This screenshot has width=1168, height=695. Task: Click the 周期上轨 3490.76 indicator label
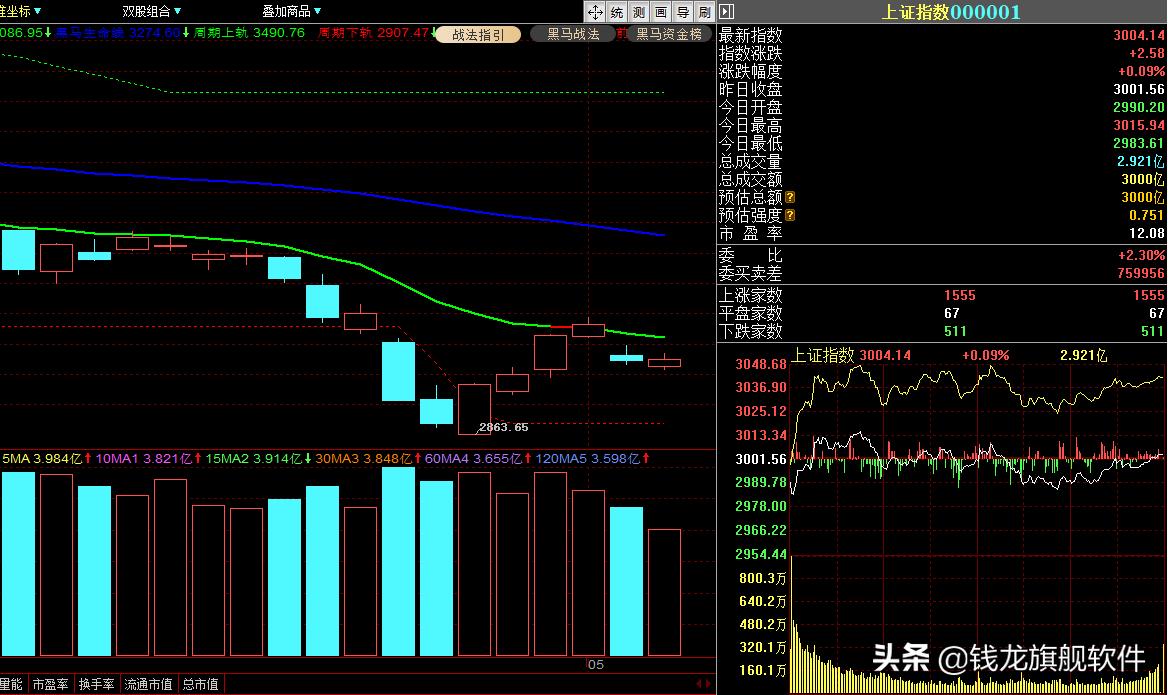pyautogui.click(x=249, y=33)
